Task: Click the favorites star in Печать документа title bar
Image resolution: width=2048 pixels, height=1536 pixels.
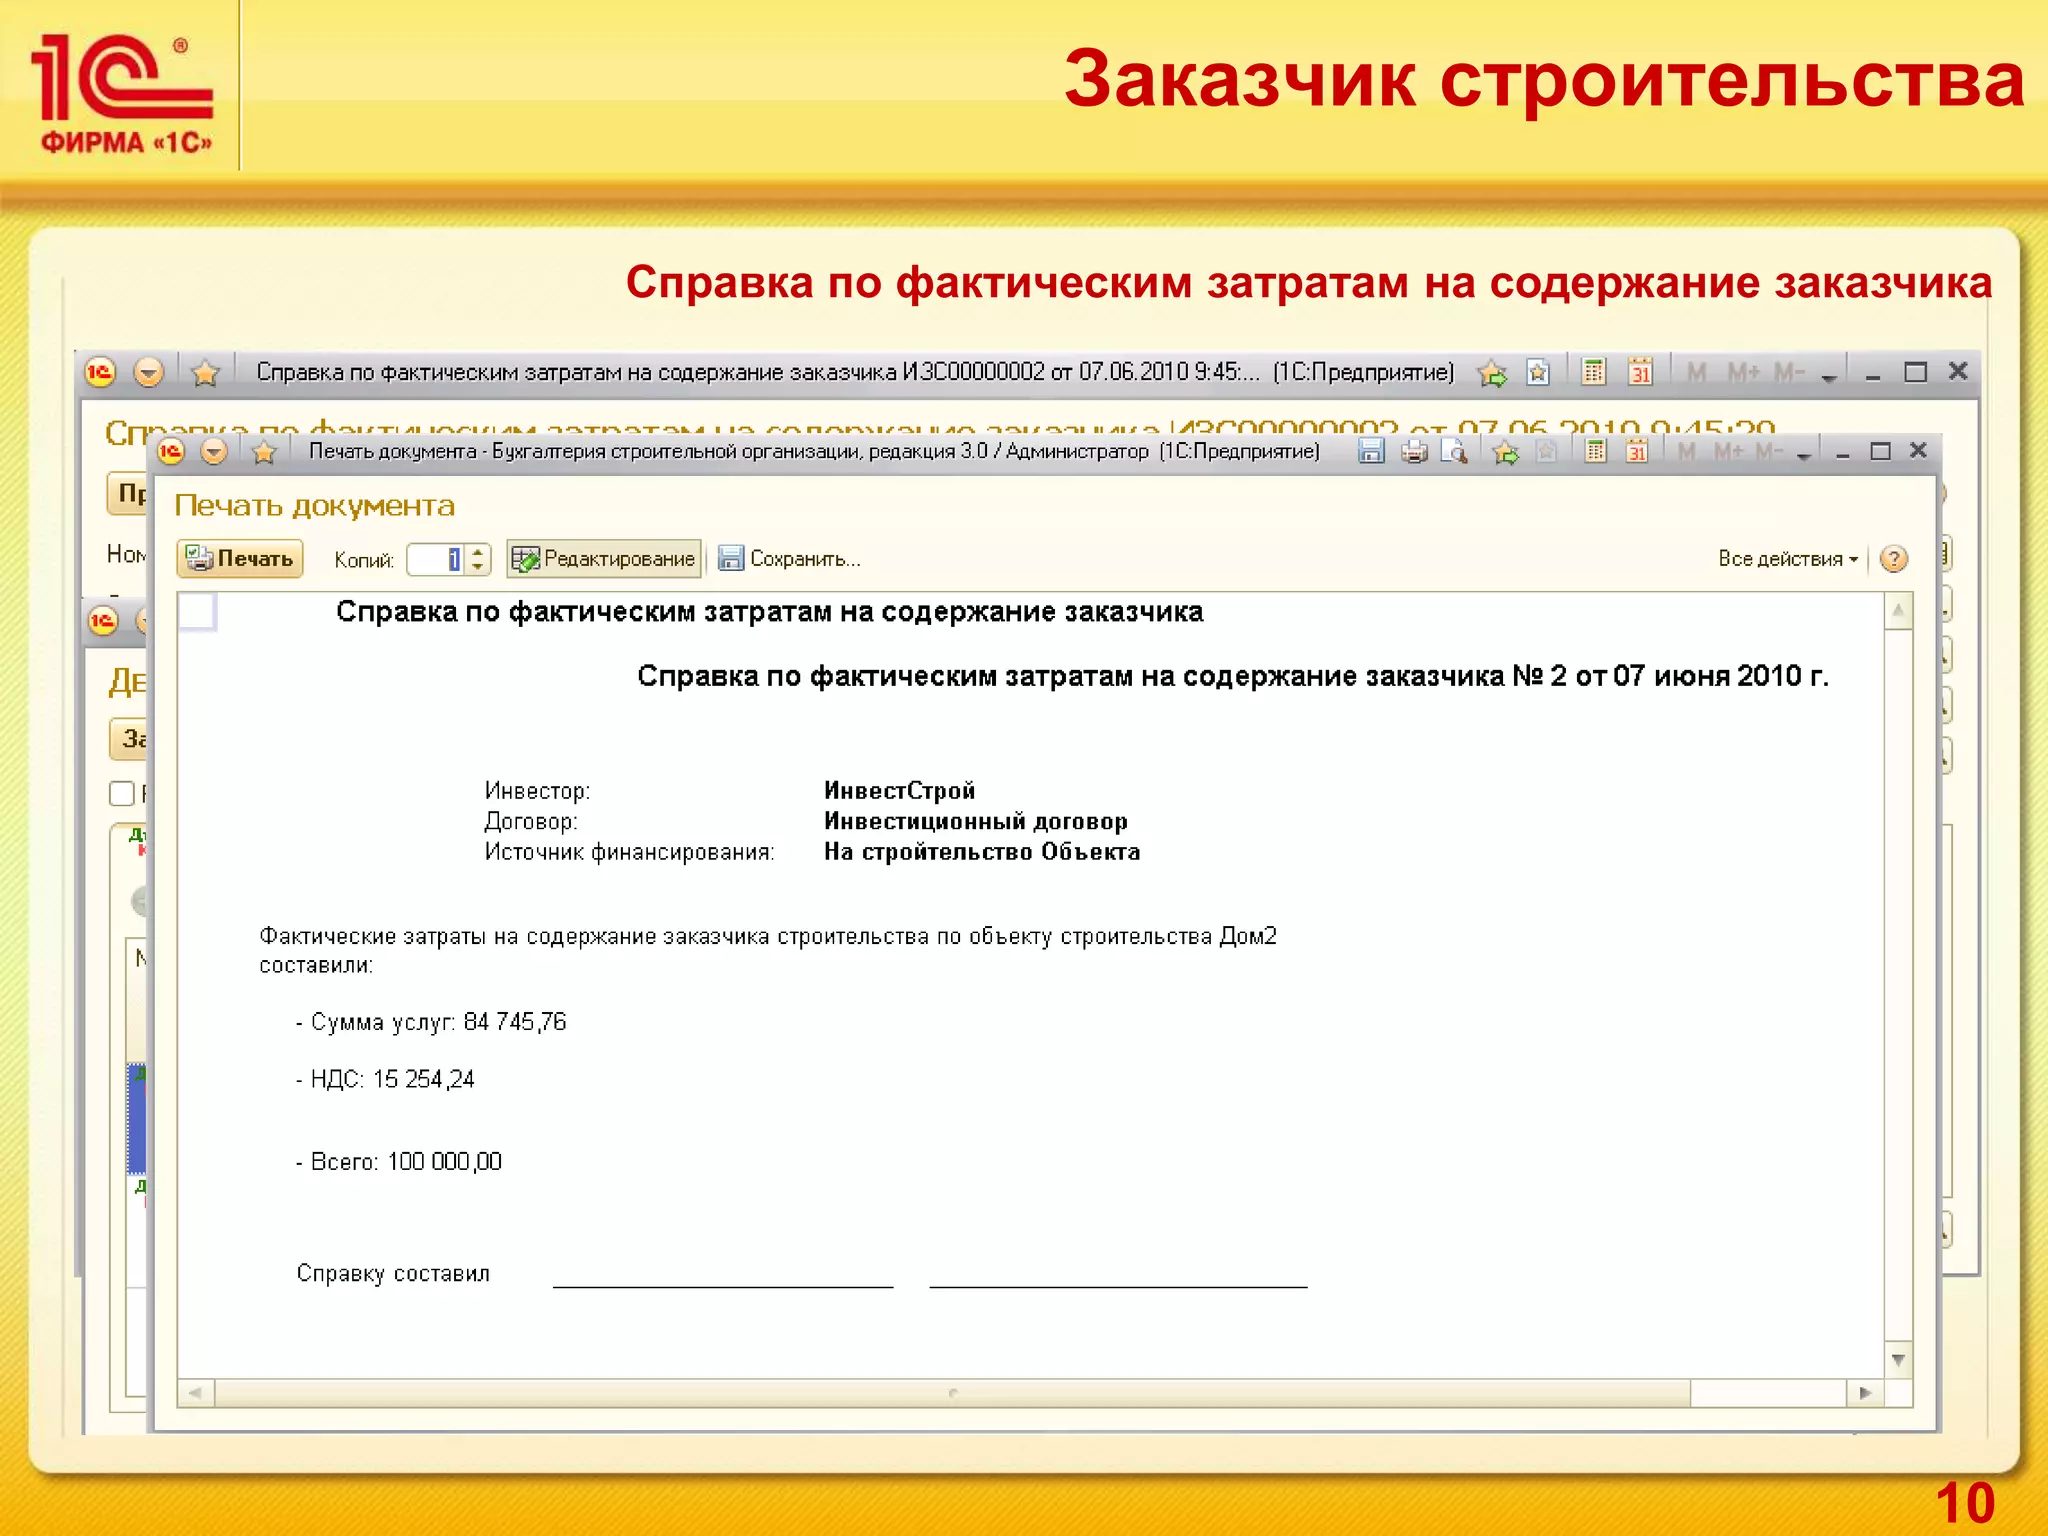Action: point(264,452)
